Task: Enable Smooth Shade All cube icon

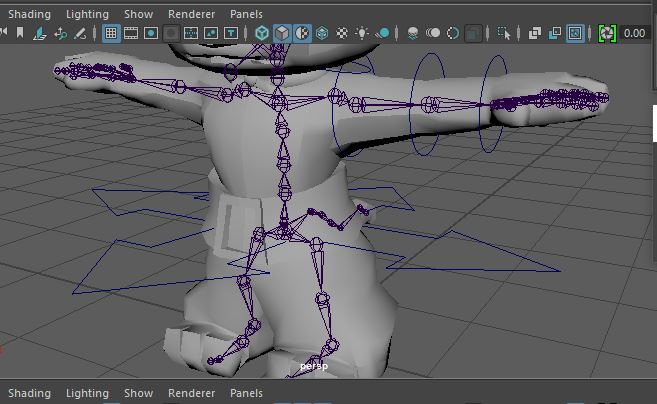Action: point(282,33)
